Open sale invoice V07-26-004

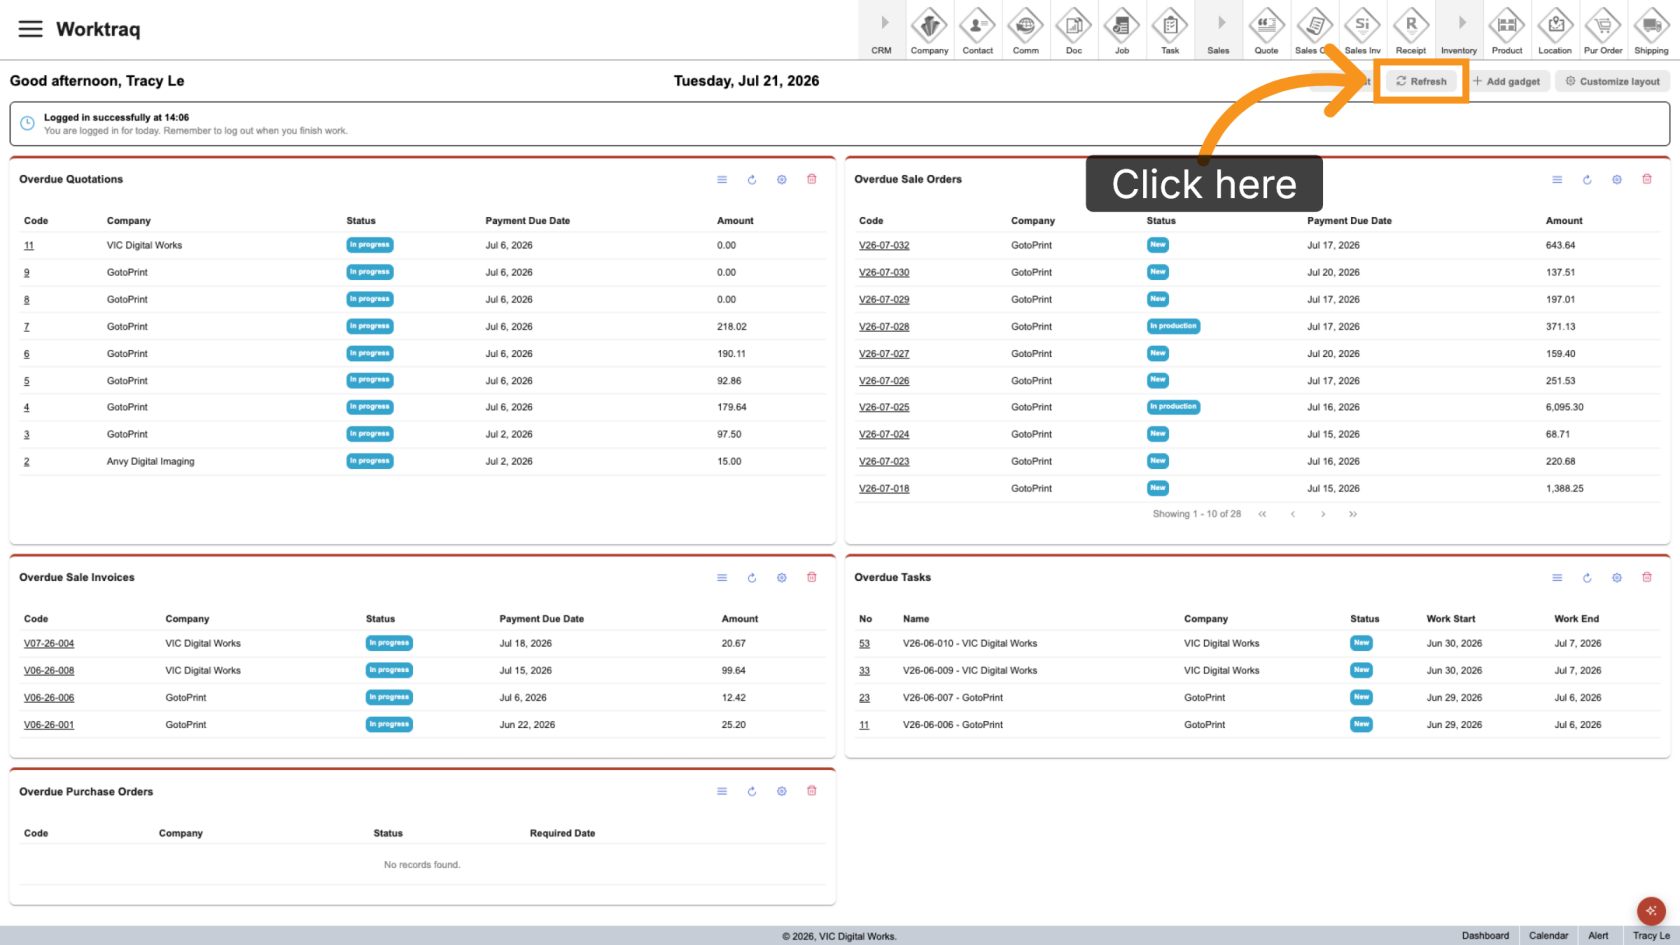pyautogui.click(x=49, y=644)
